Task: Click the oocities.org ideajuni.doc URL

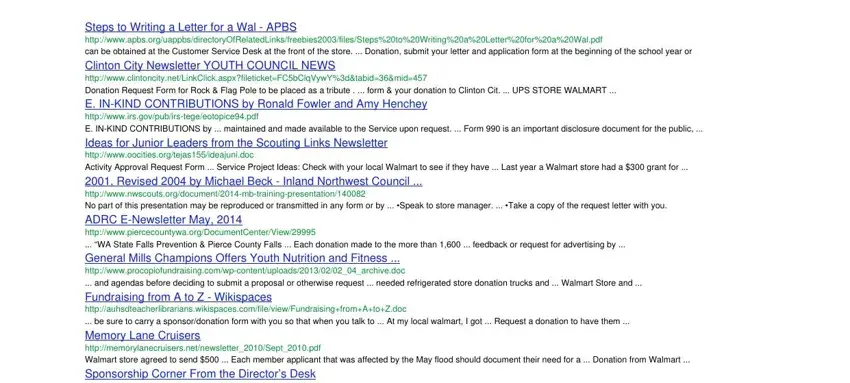Action: 169,155
